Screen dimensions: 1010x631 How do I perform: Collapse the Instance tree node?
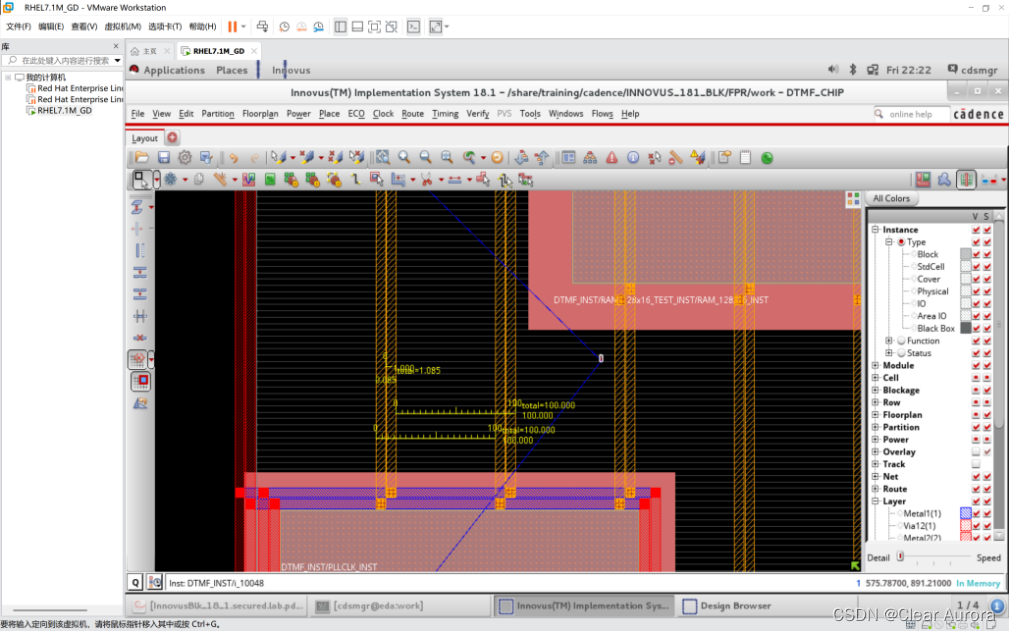point(875,230)
